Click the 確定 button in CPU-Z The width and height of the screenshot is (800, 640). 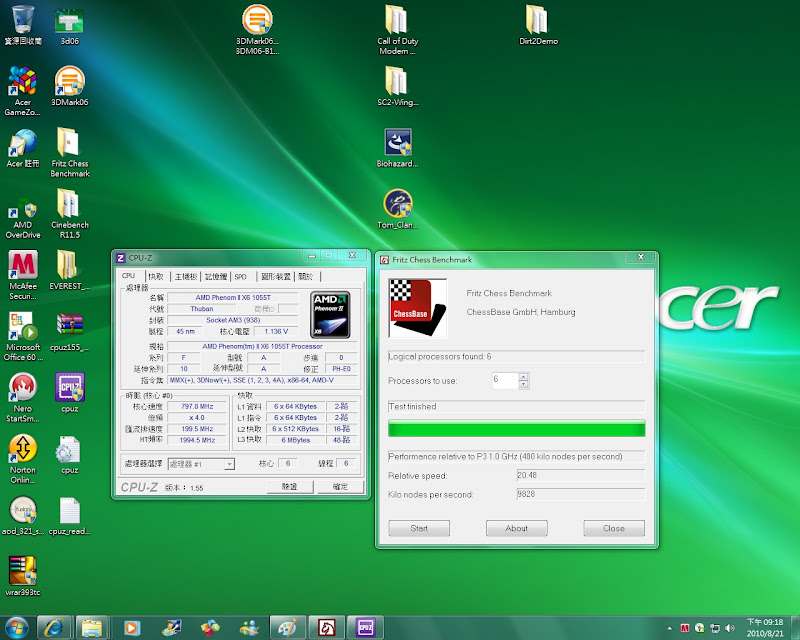340,487
